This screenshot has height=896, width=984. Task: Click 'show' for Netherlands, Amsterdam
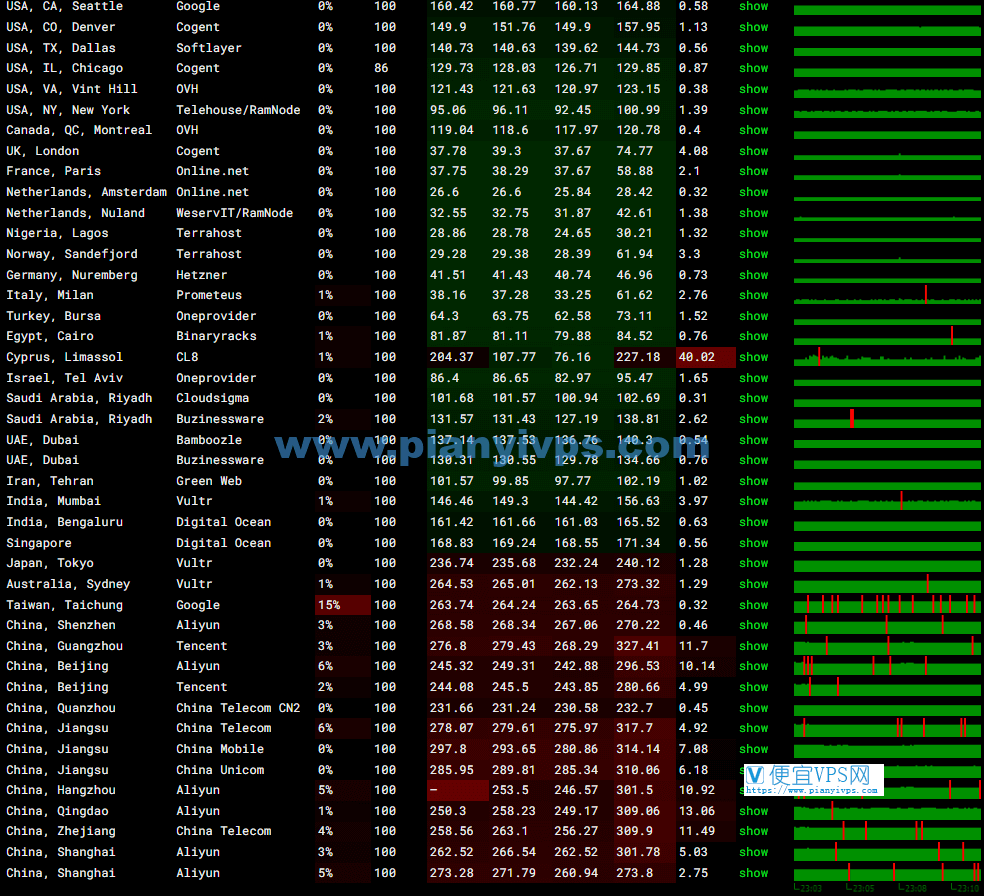[x=753, y=192]
